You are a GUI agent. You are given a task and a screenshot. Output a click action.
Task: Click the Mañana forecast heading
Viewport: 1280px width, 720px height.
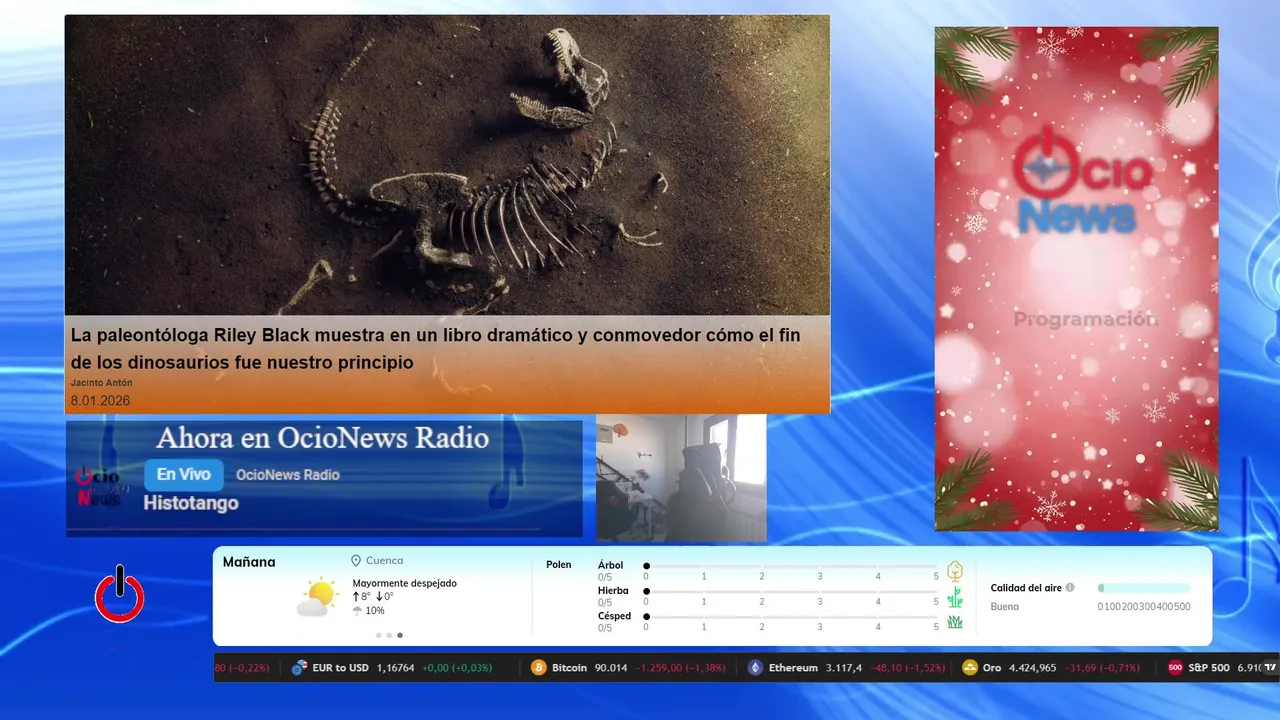249,563
